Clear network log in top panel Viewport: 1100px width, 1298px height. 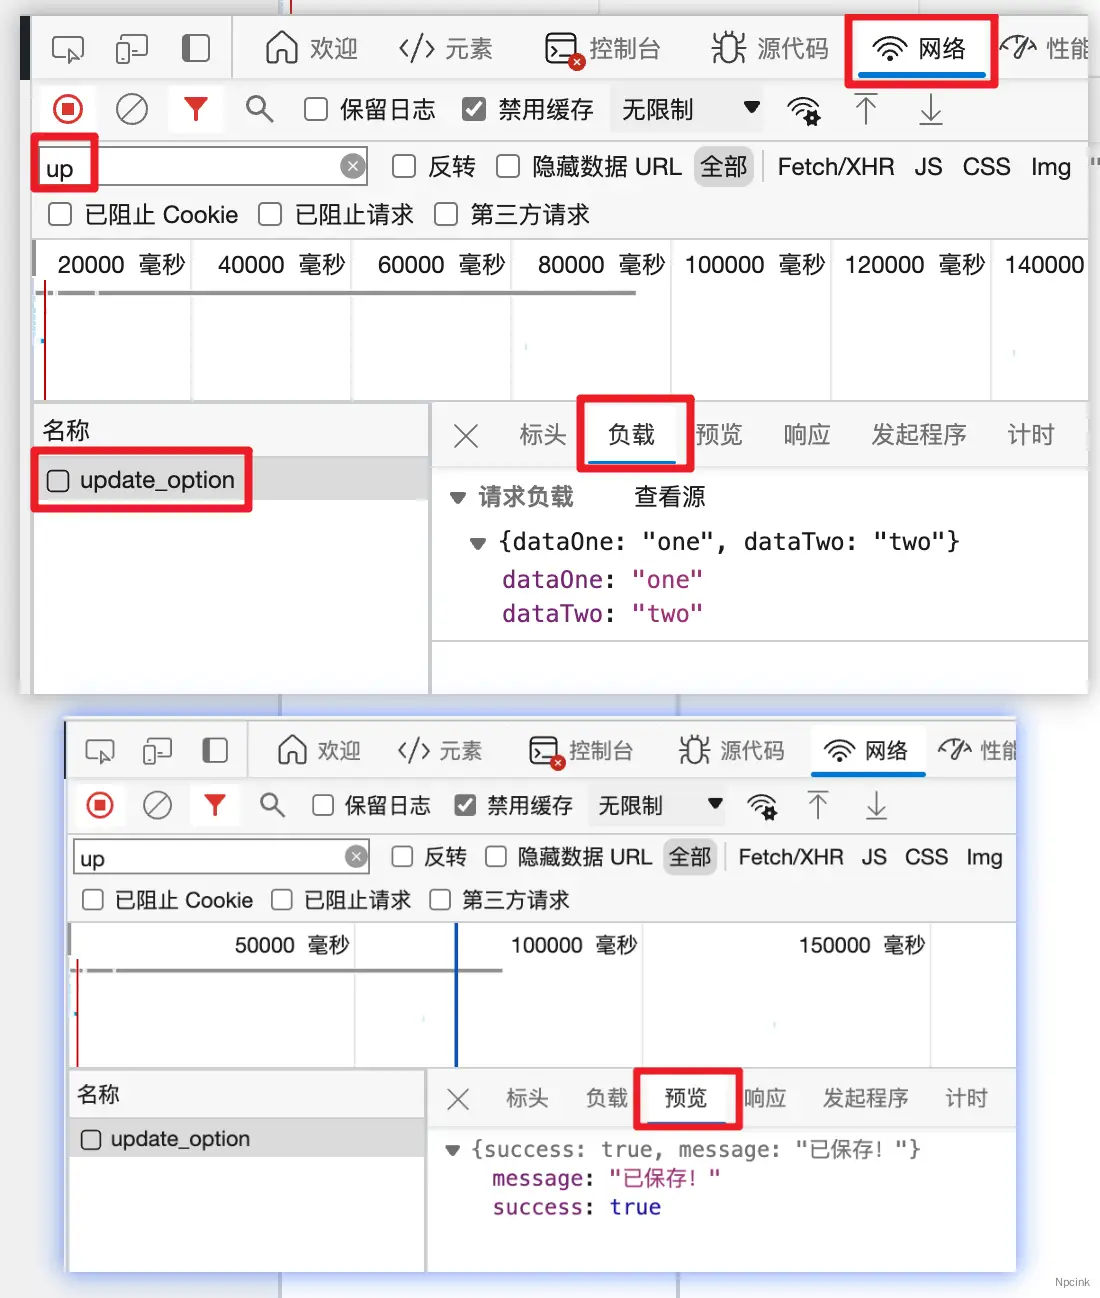tap(132, 109)
